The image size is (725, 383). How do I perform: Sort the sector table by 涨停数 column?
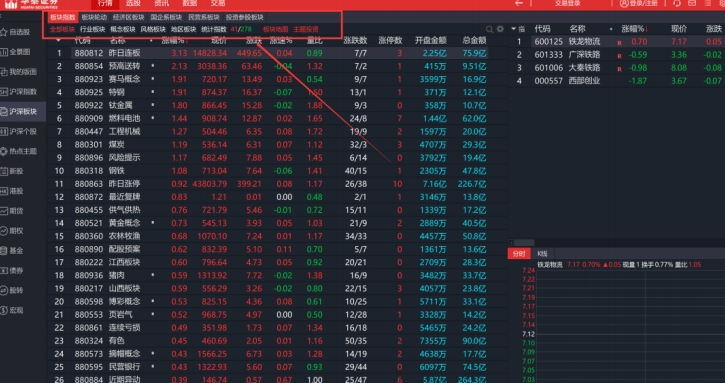[390, 41]
